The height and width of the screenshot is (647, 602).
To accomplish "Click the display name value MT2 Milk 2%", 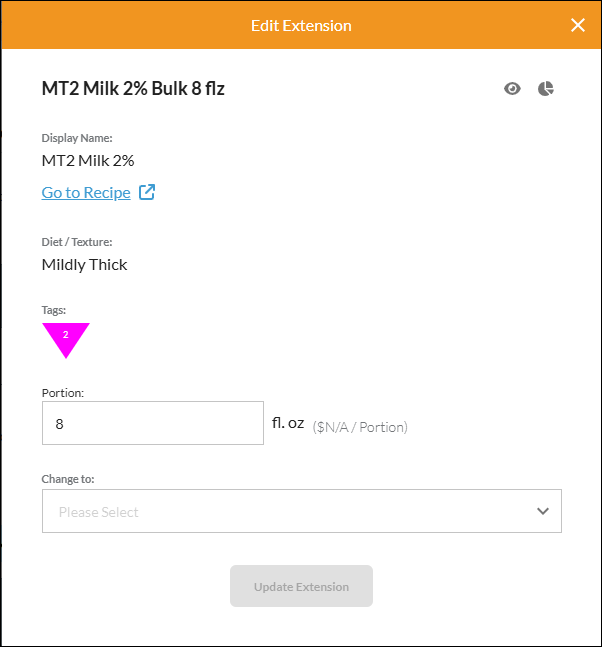I will click(x=88, y=161).
